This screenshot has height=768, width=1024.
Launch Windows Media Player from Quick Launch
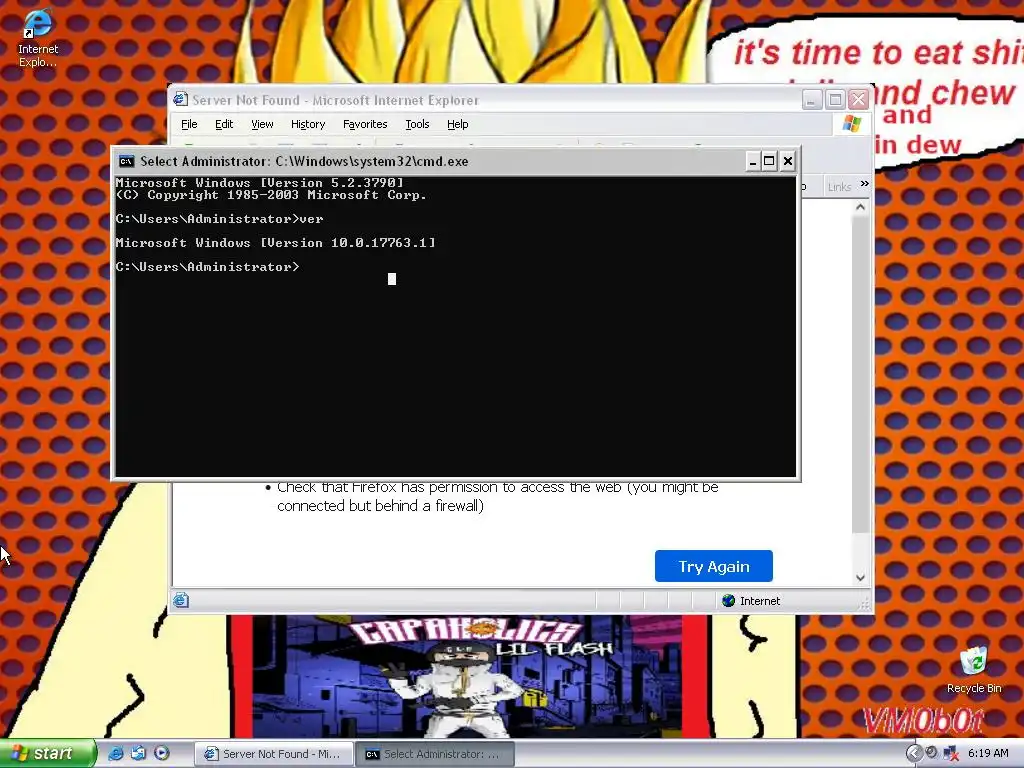[x=161, y=753]
